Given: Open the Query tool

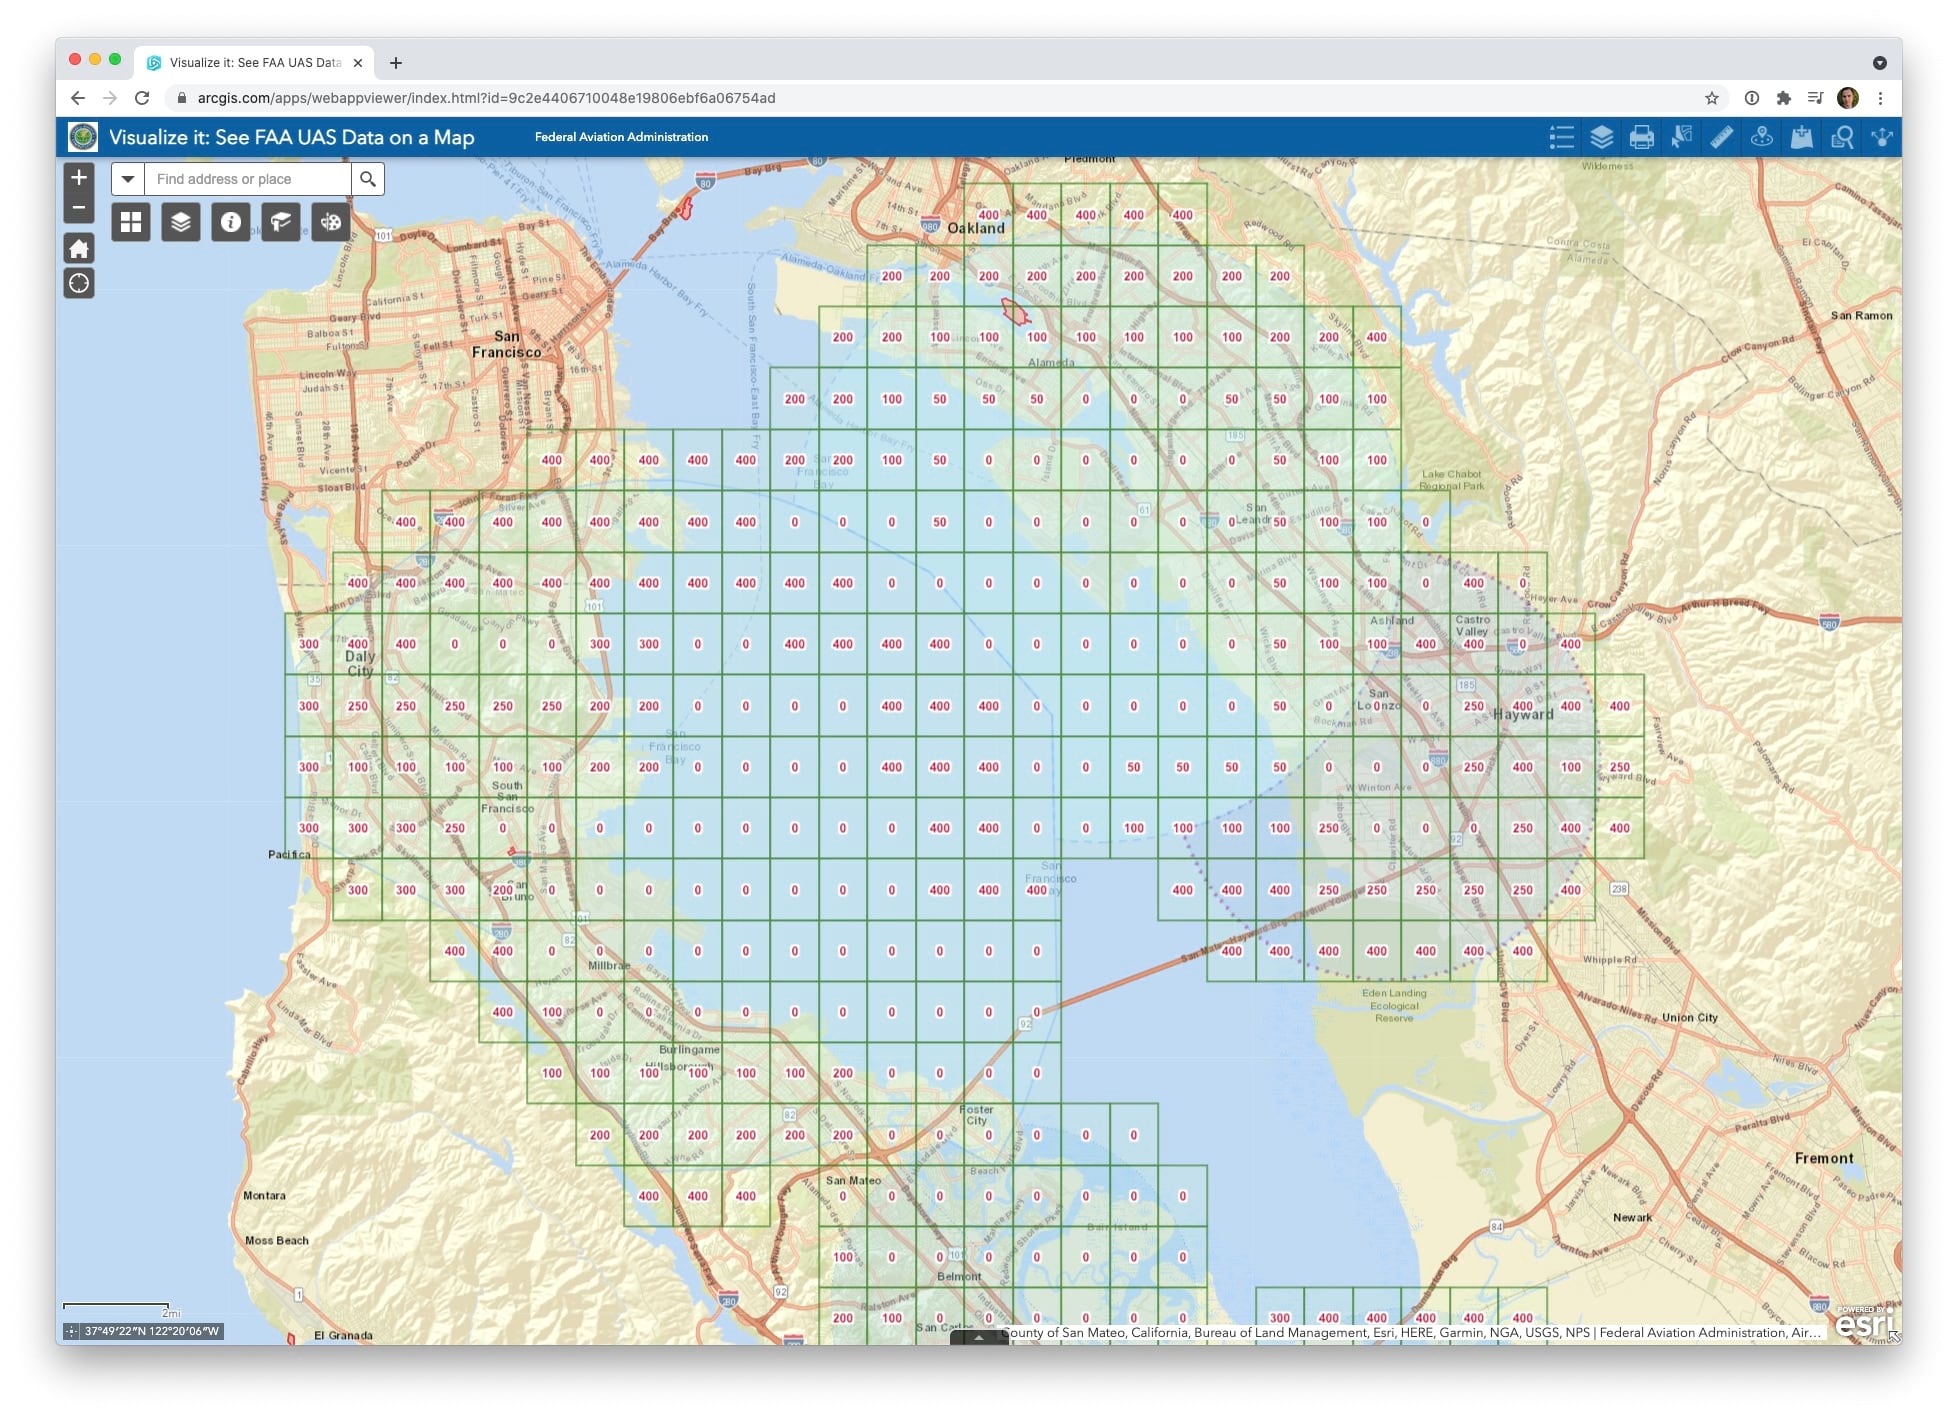Looking at the screenshot, I should (1842, 138).
